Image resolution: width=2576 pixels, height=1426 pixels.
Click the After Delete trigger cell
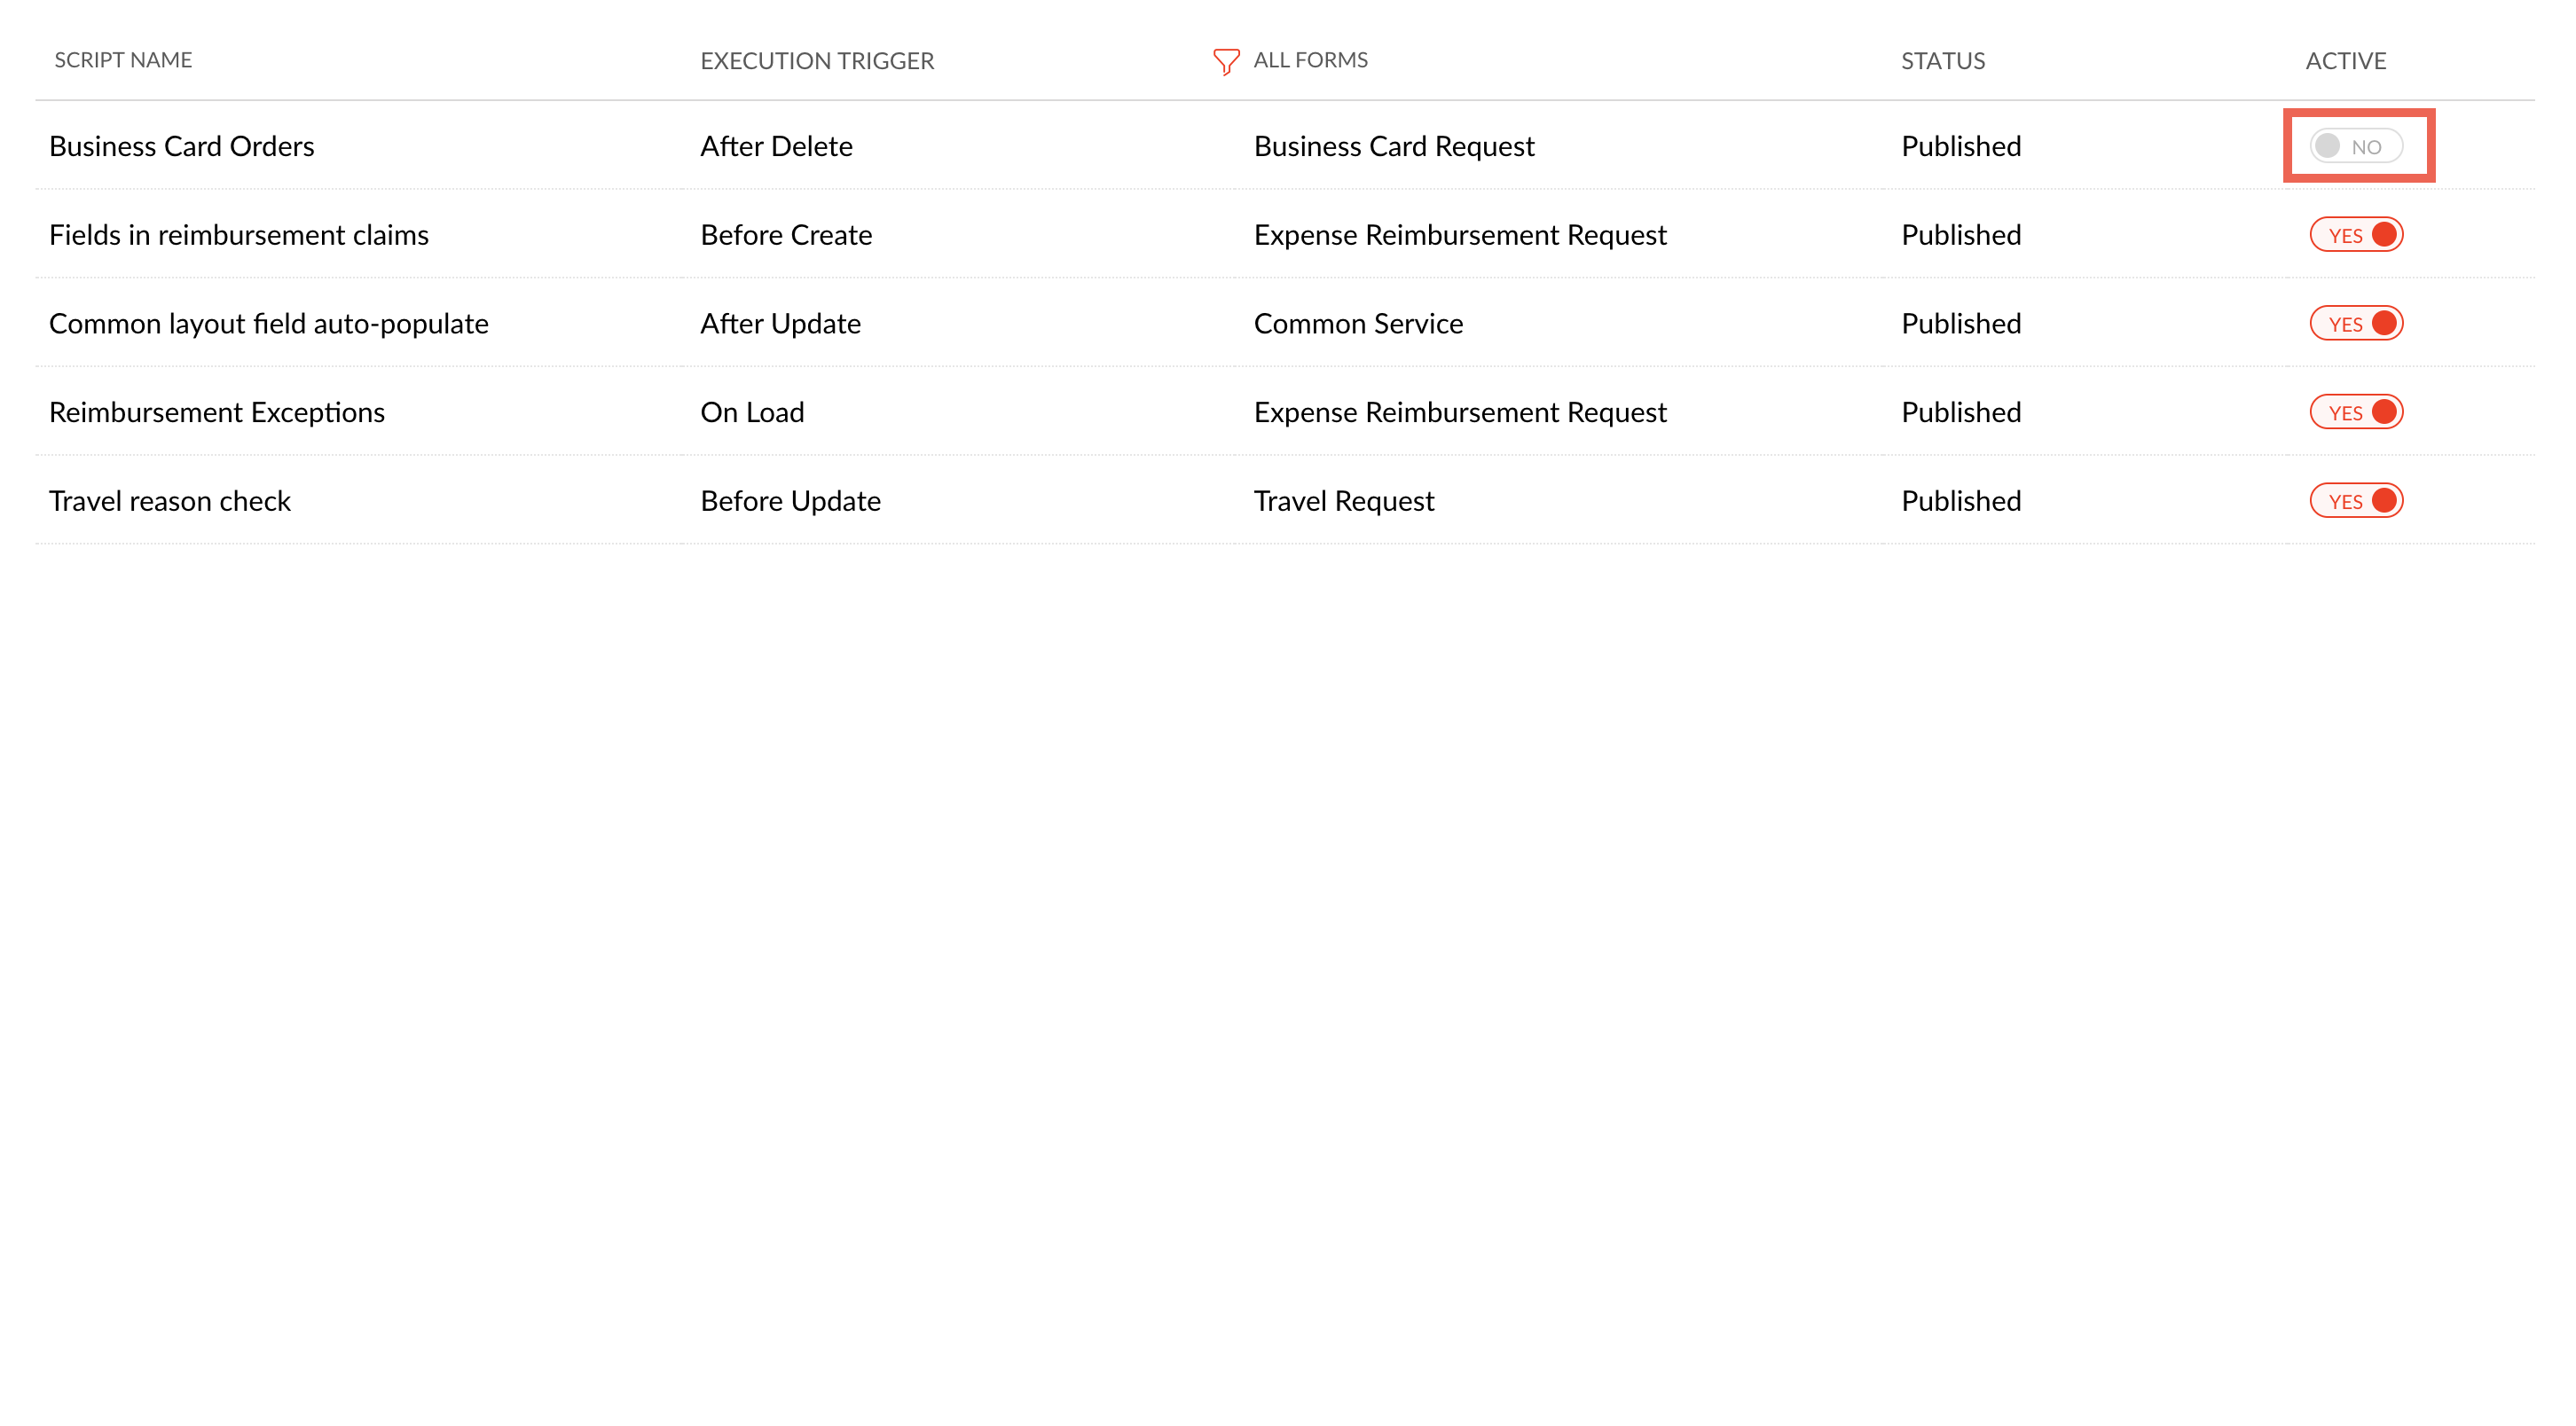(776, 146)
